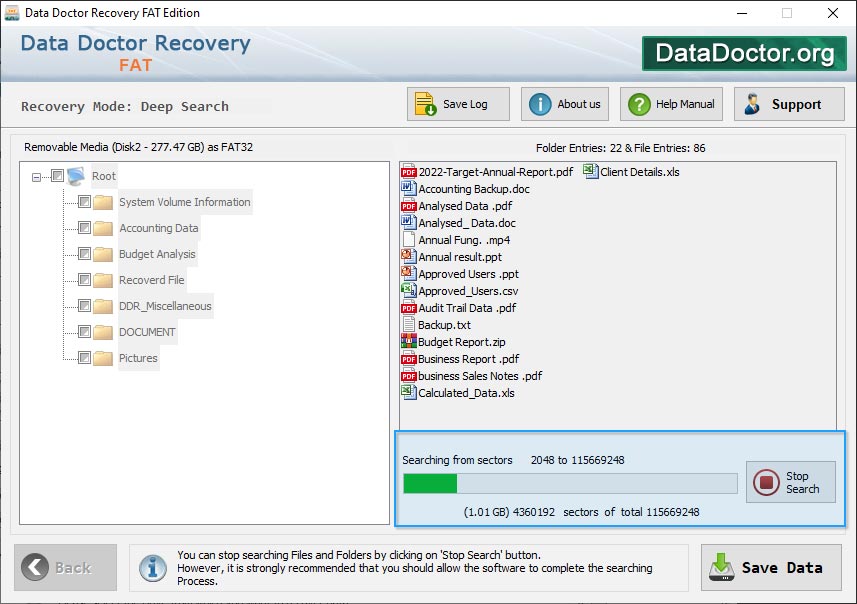857x604 pixels.
Task: Select Budget Analysis tree item
Action: coord(157,254)
